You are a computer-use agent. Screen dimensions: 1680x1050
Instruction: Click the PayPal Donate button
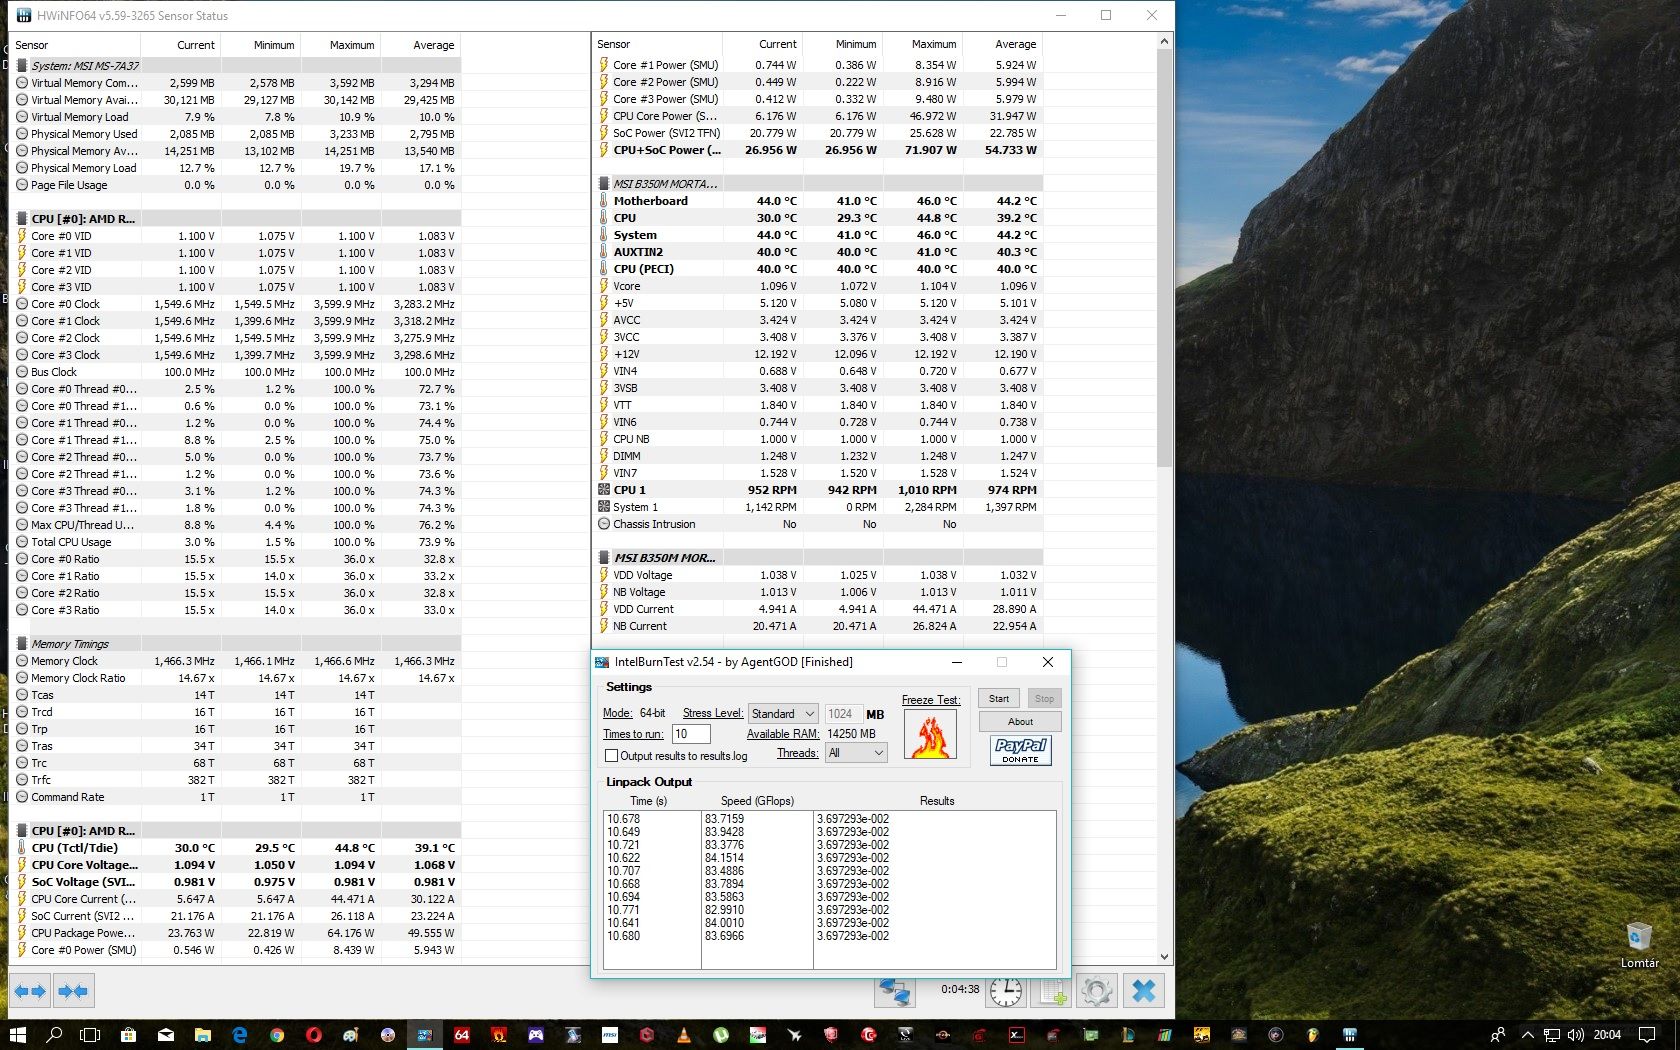1020,750
